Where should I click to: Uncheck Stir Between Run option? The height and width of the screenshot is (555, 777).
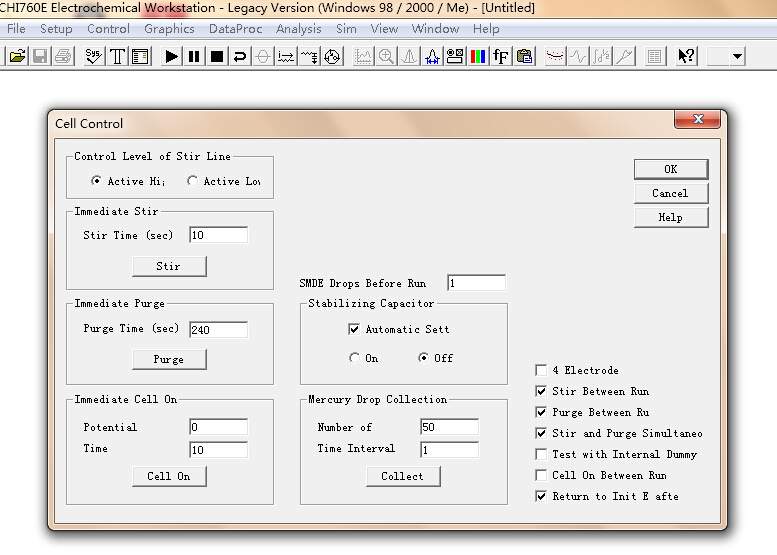coord(542,392)
